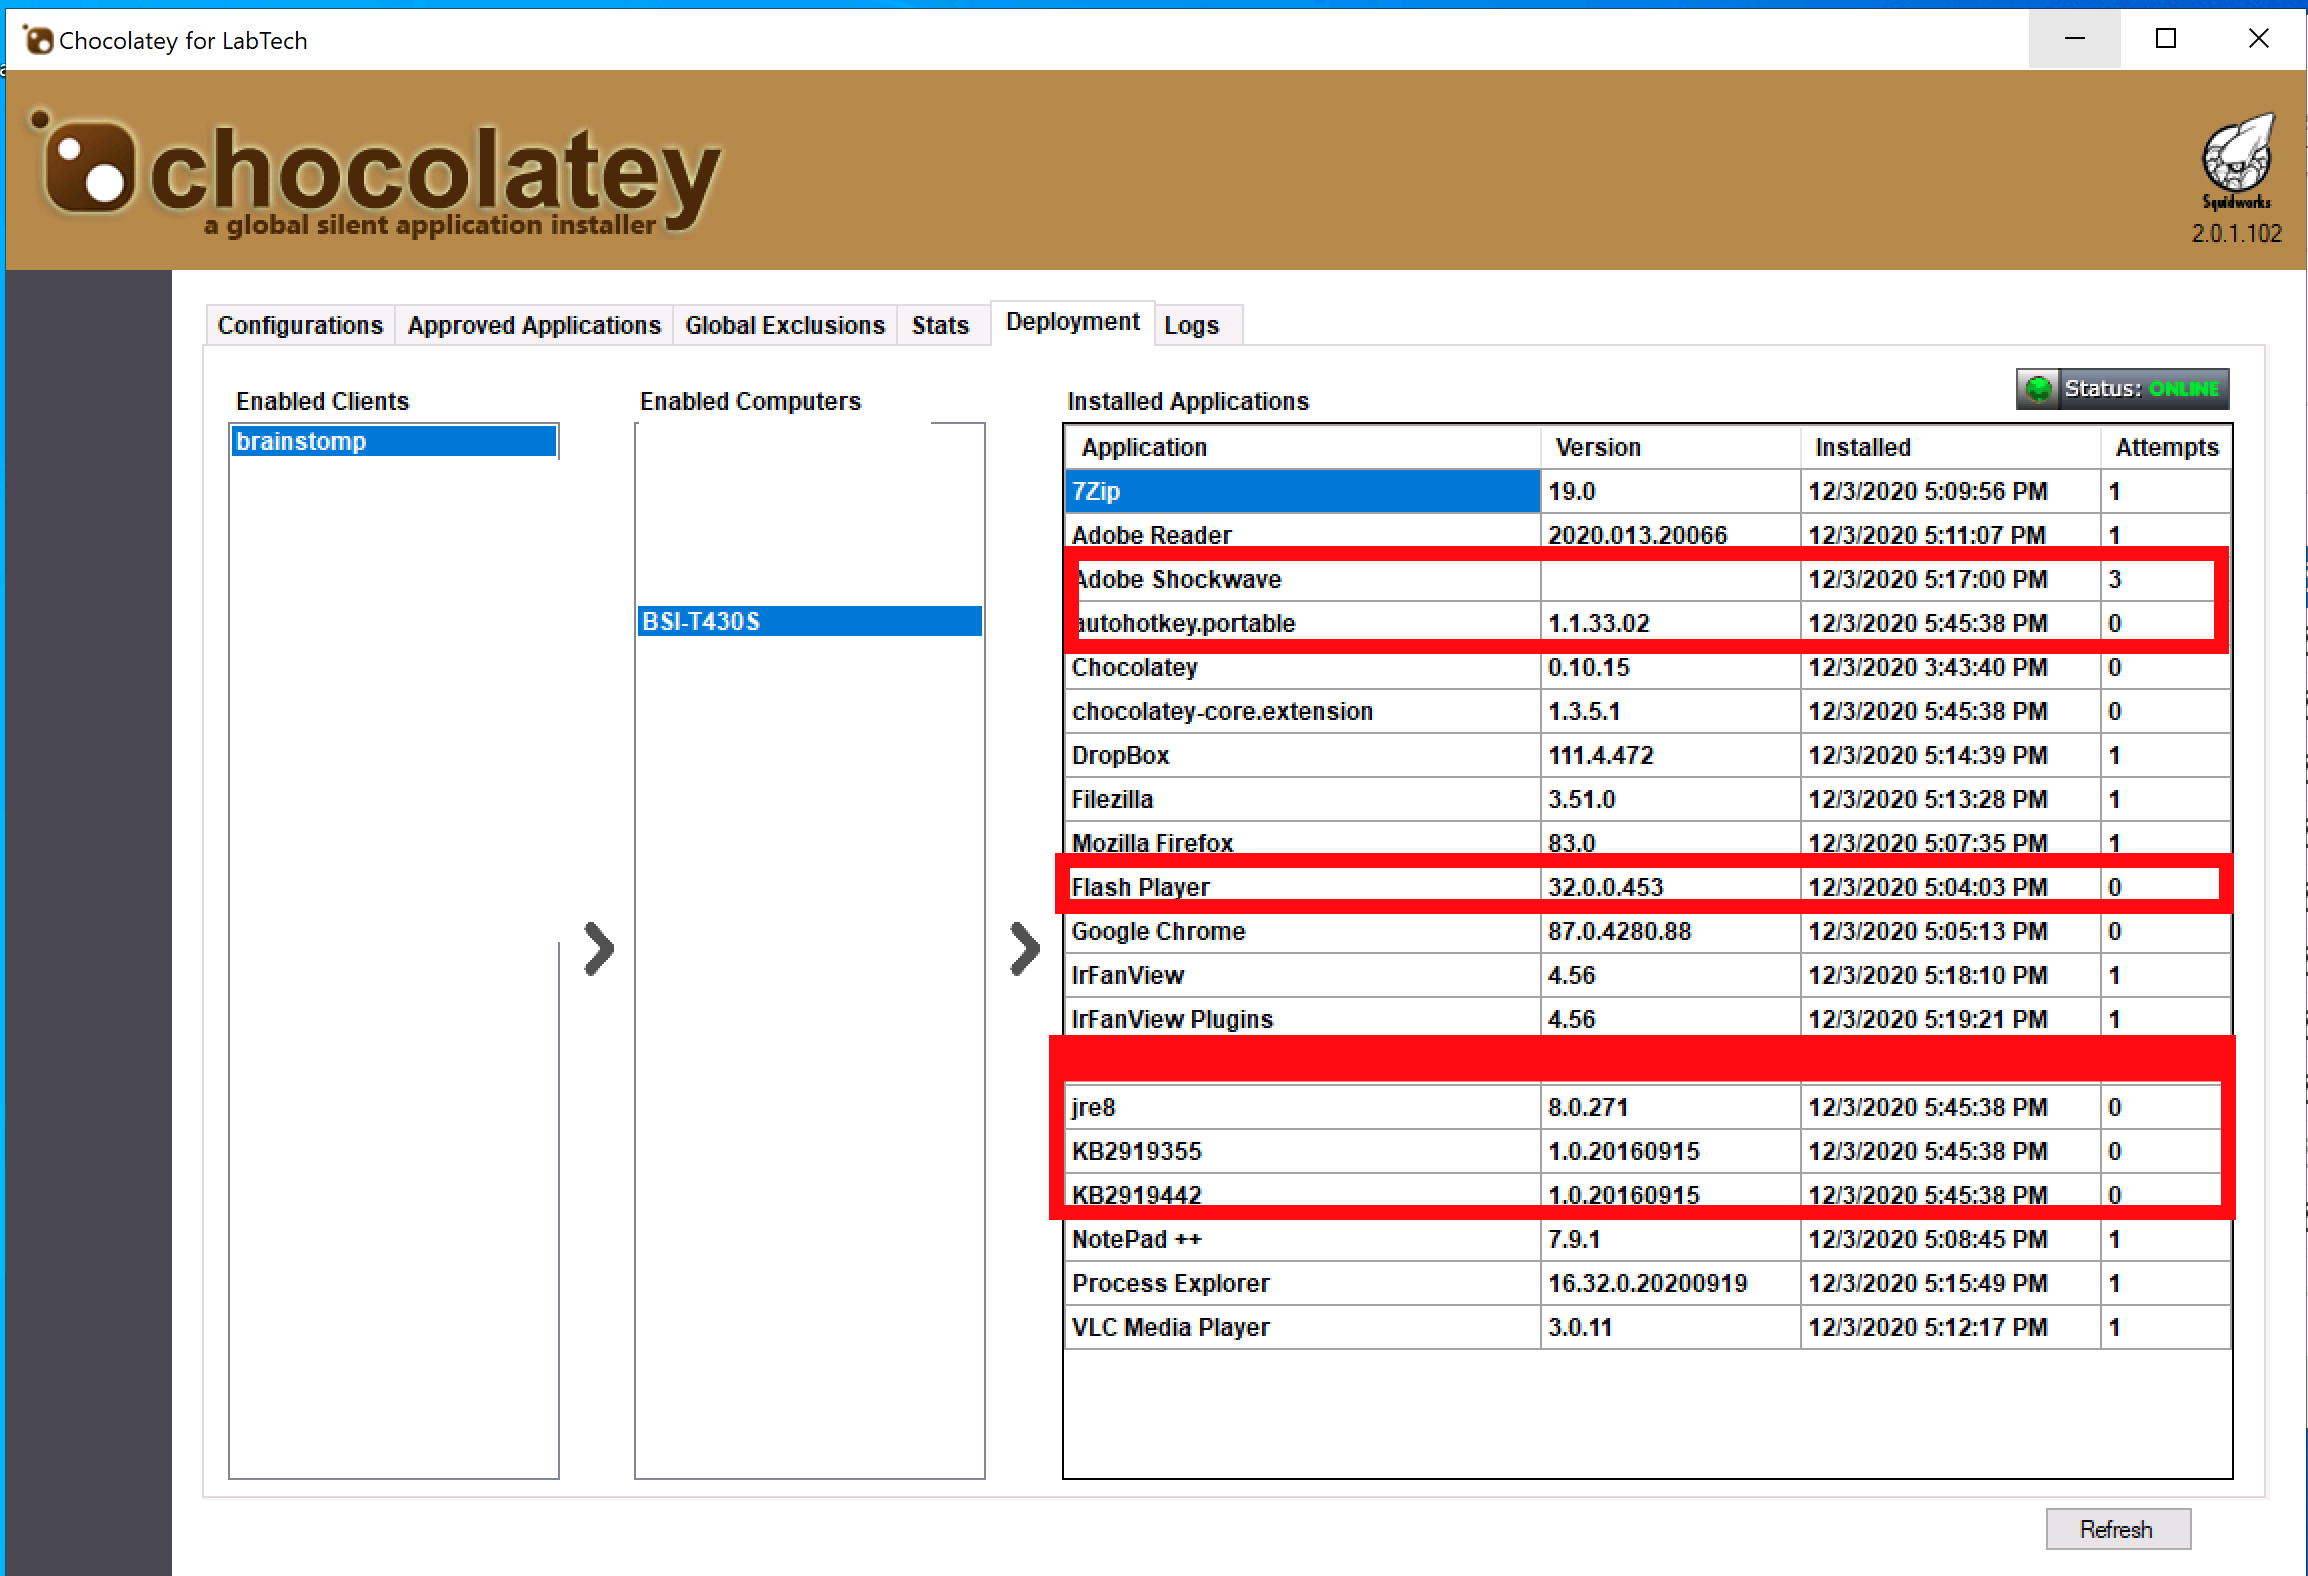Click the Stats tab
This screenshot has width=2308, height=1576.
942,323
